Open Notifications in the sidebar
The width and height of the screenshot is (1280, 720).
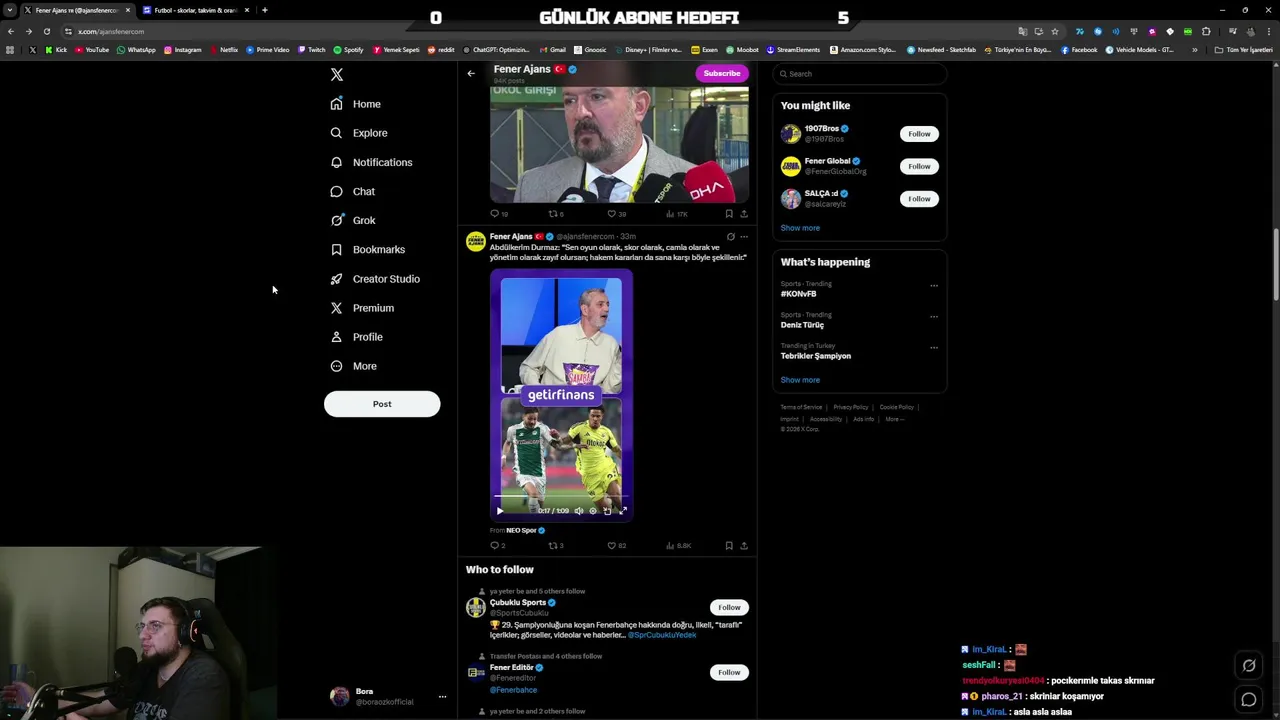pyautogui.click(x=371, y=162)
